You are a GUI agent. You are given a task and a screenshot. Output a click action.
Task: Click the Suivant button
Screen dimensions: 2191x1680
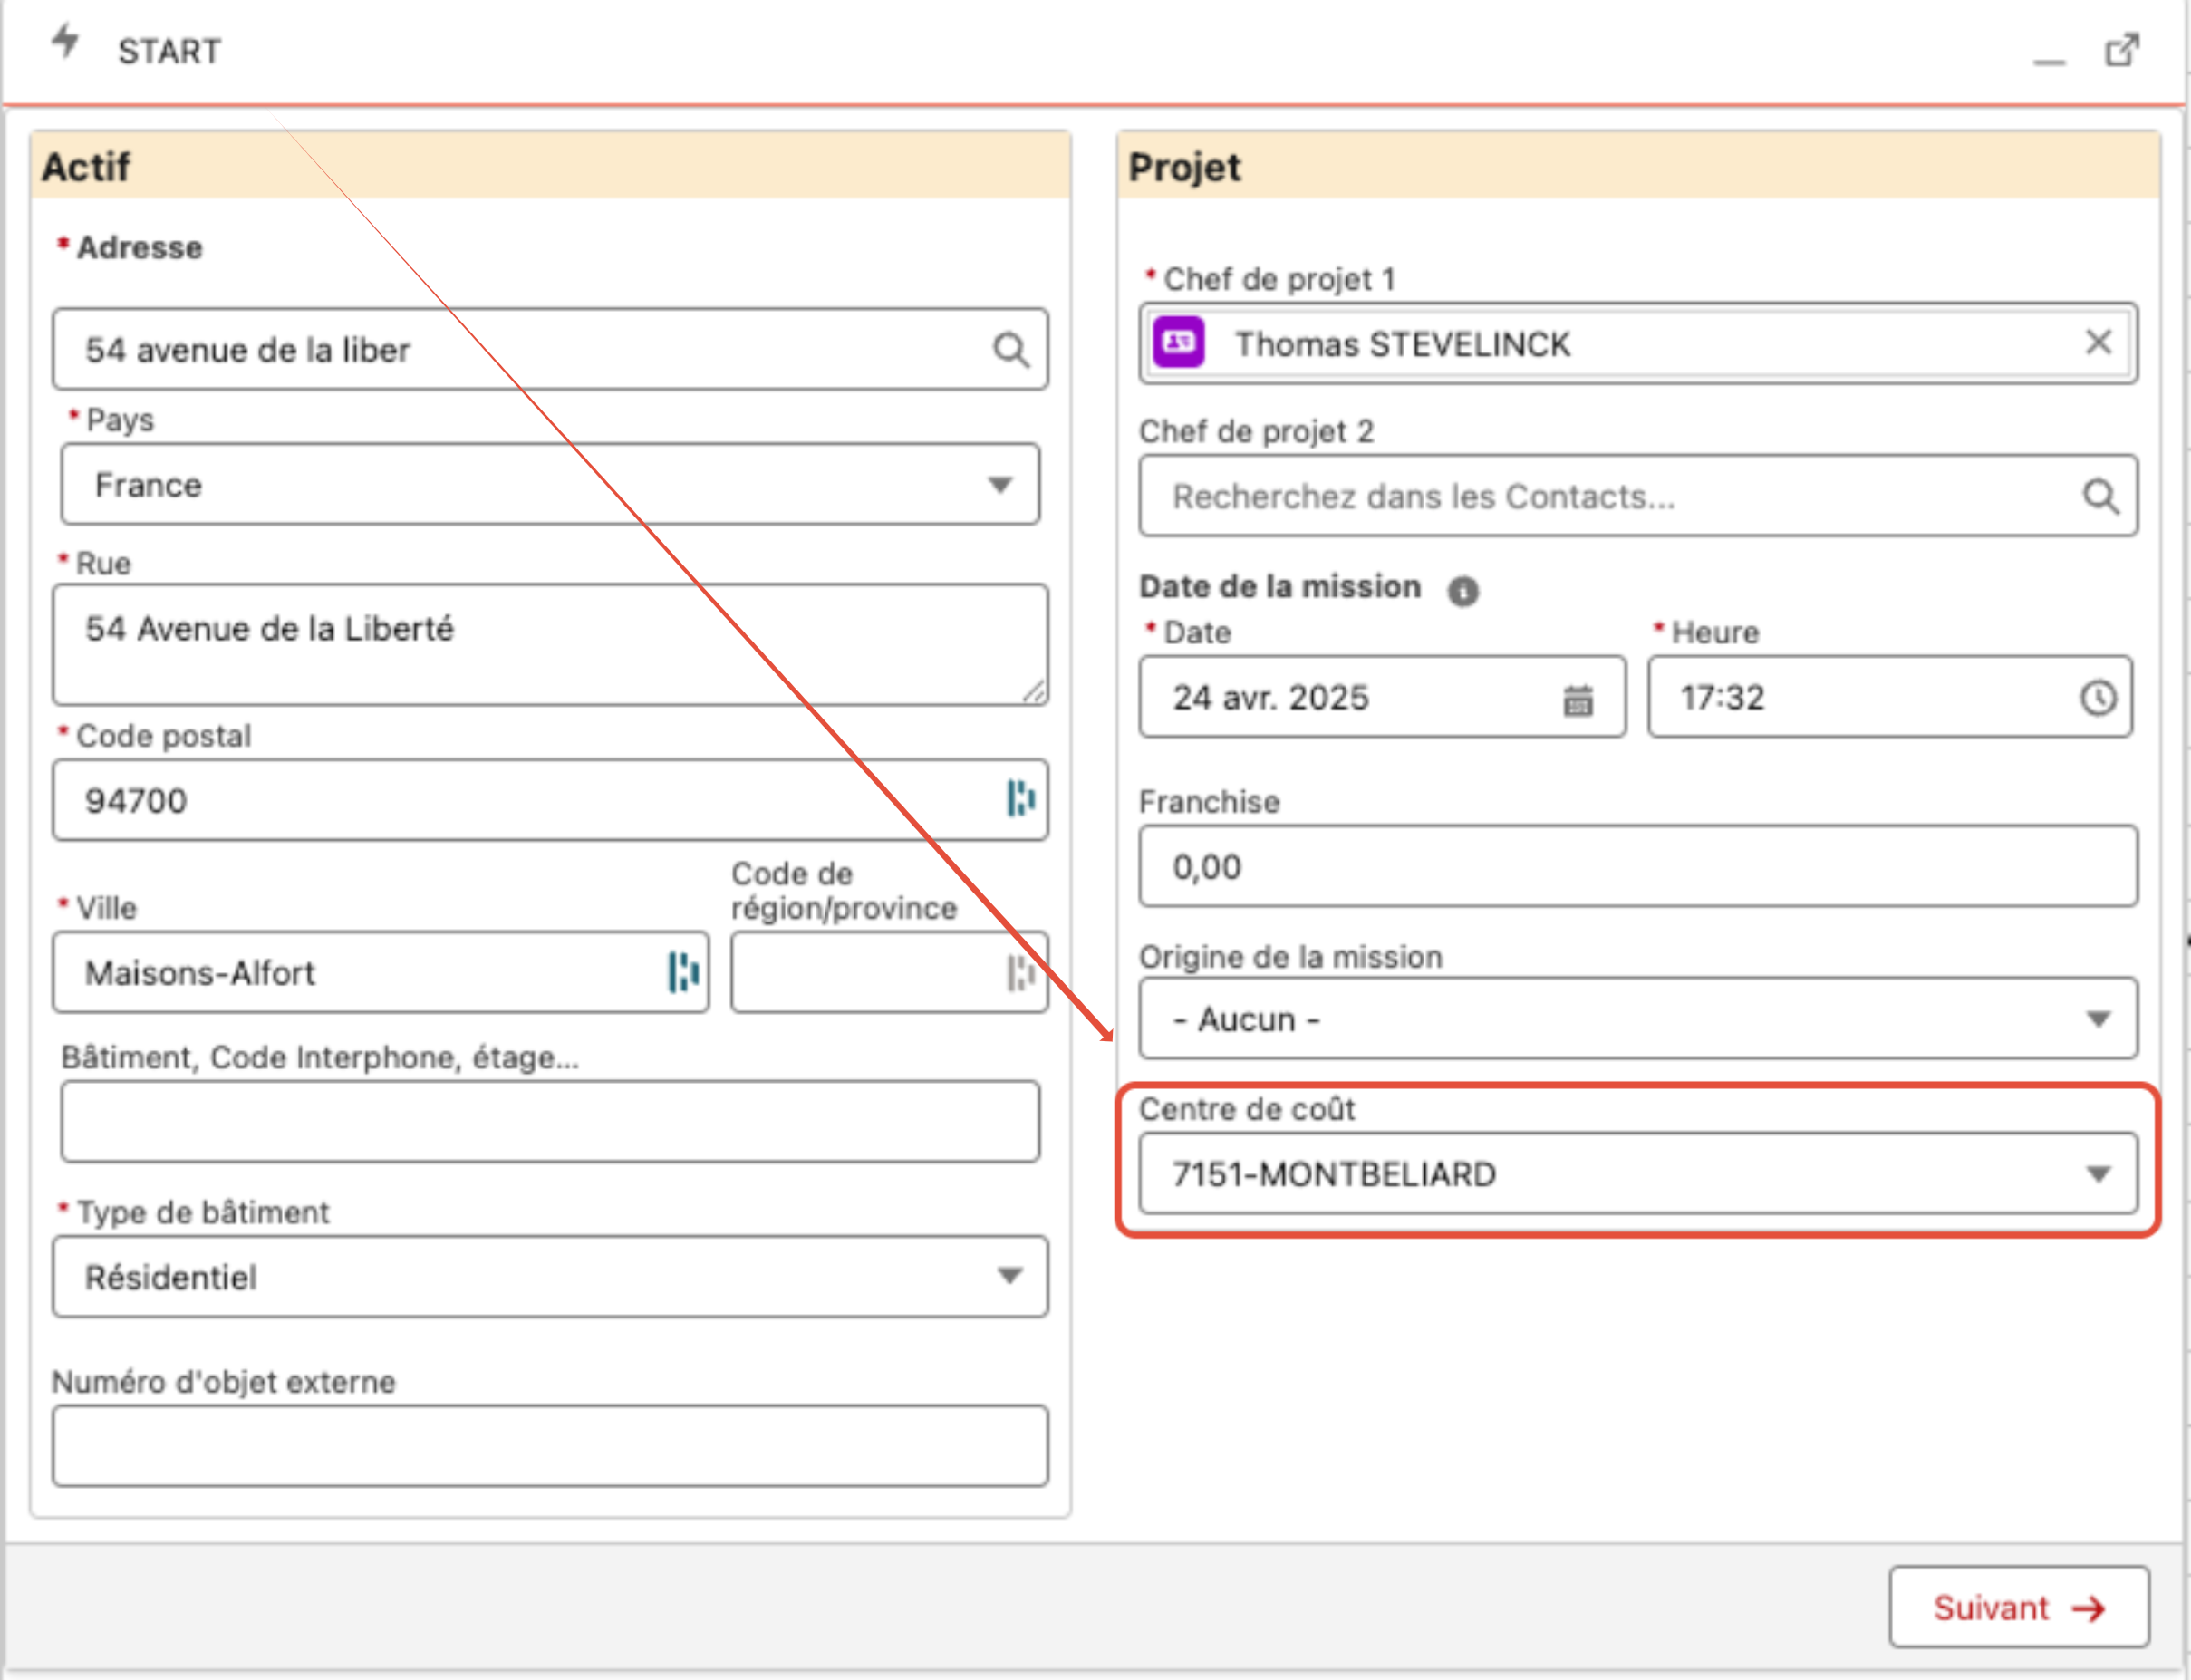coord(2019,1607)
